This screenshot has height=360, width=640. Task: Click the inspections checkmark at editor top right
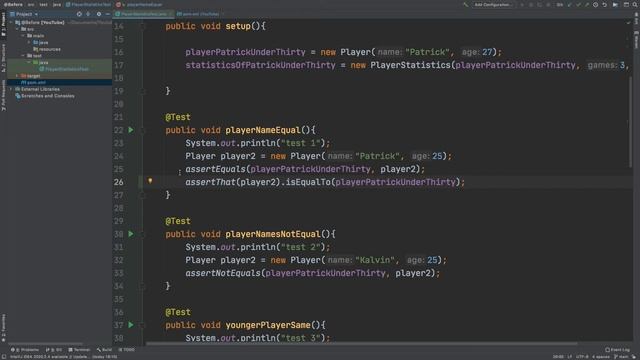click(x=629, y=22)
